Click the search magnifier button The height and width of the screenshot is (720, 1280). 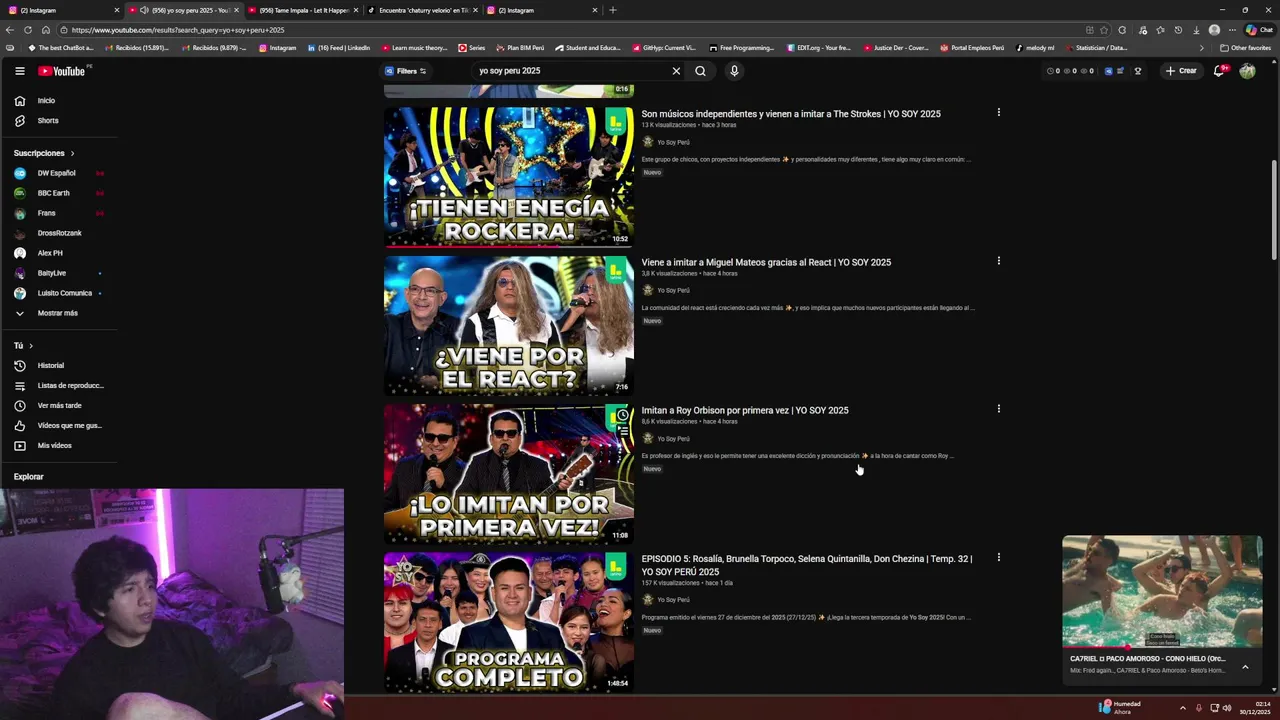700,71
